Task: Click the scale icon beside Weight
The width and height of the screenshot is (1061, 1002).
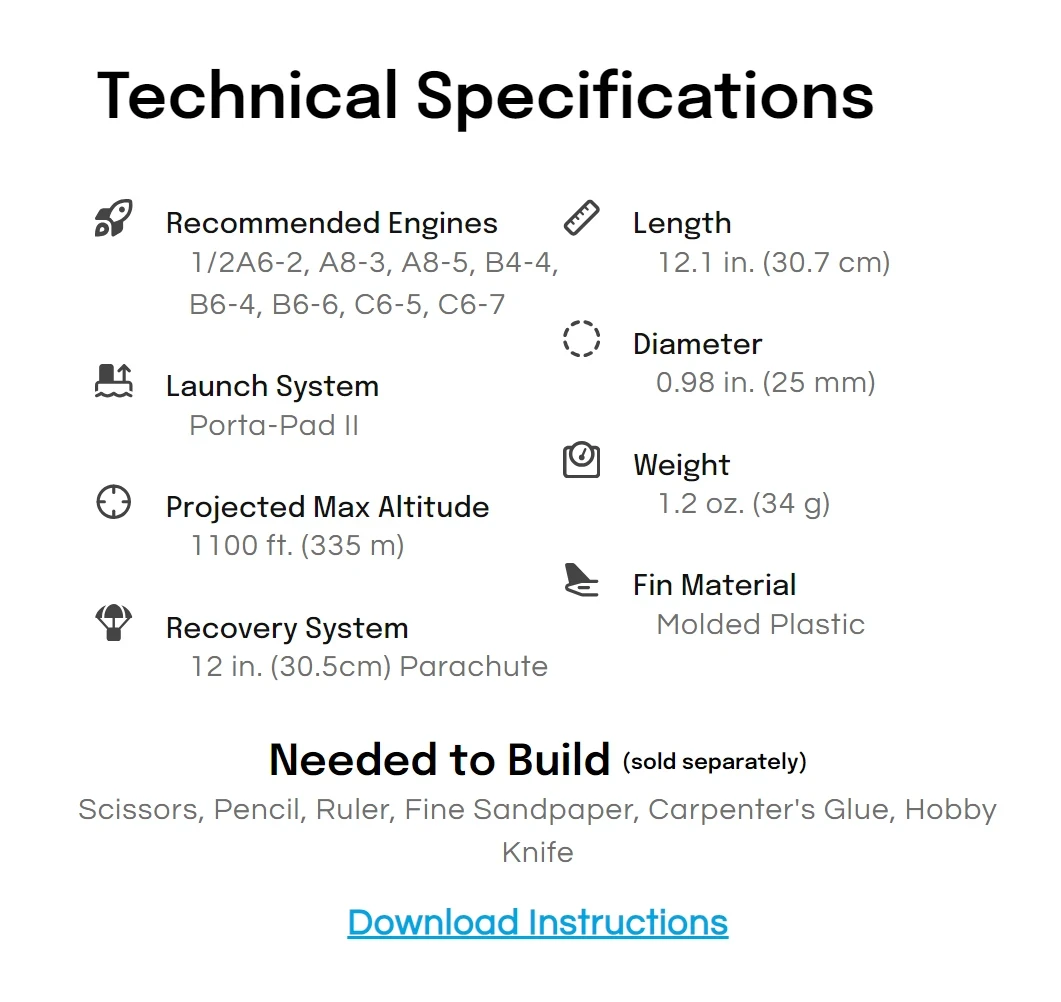Action: point(581,460)
